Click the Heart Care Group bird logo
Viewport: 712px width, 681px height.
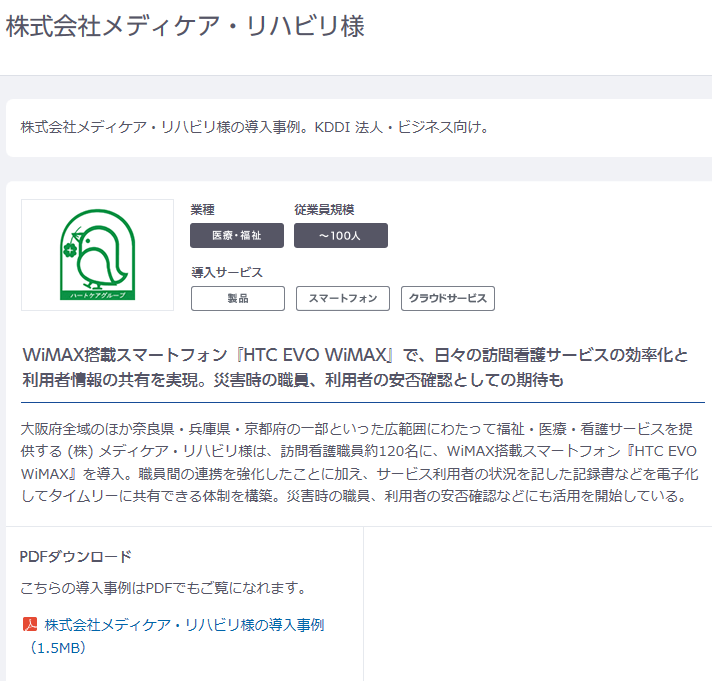tap(97, 254)
